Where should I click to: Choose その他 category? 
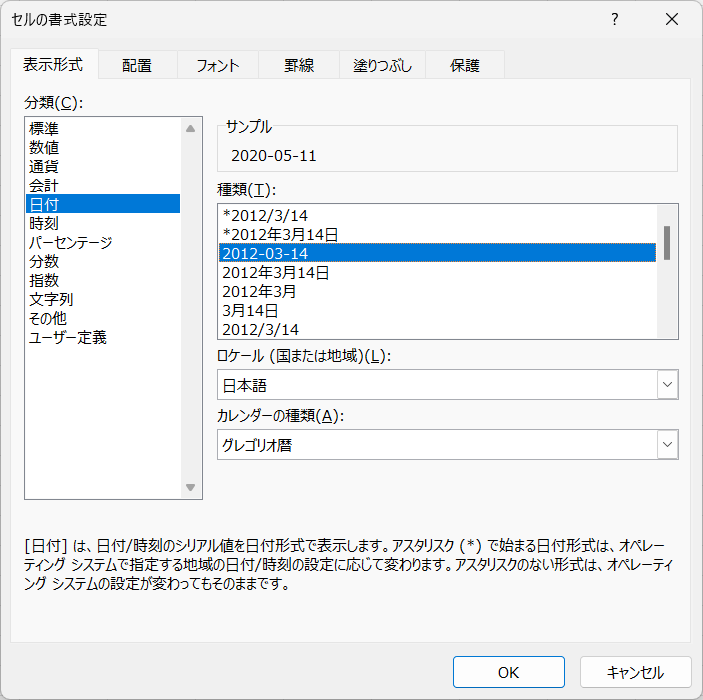(x=103, y=318)
